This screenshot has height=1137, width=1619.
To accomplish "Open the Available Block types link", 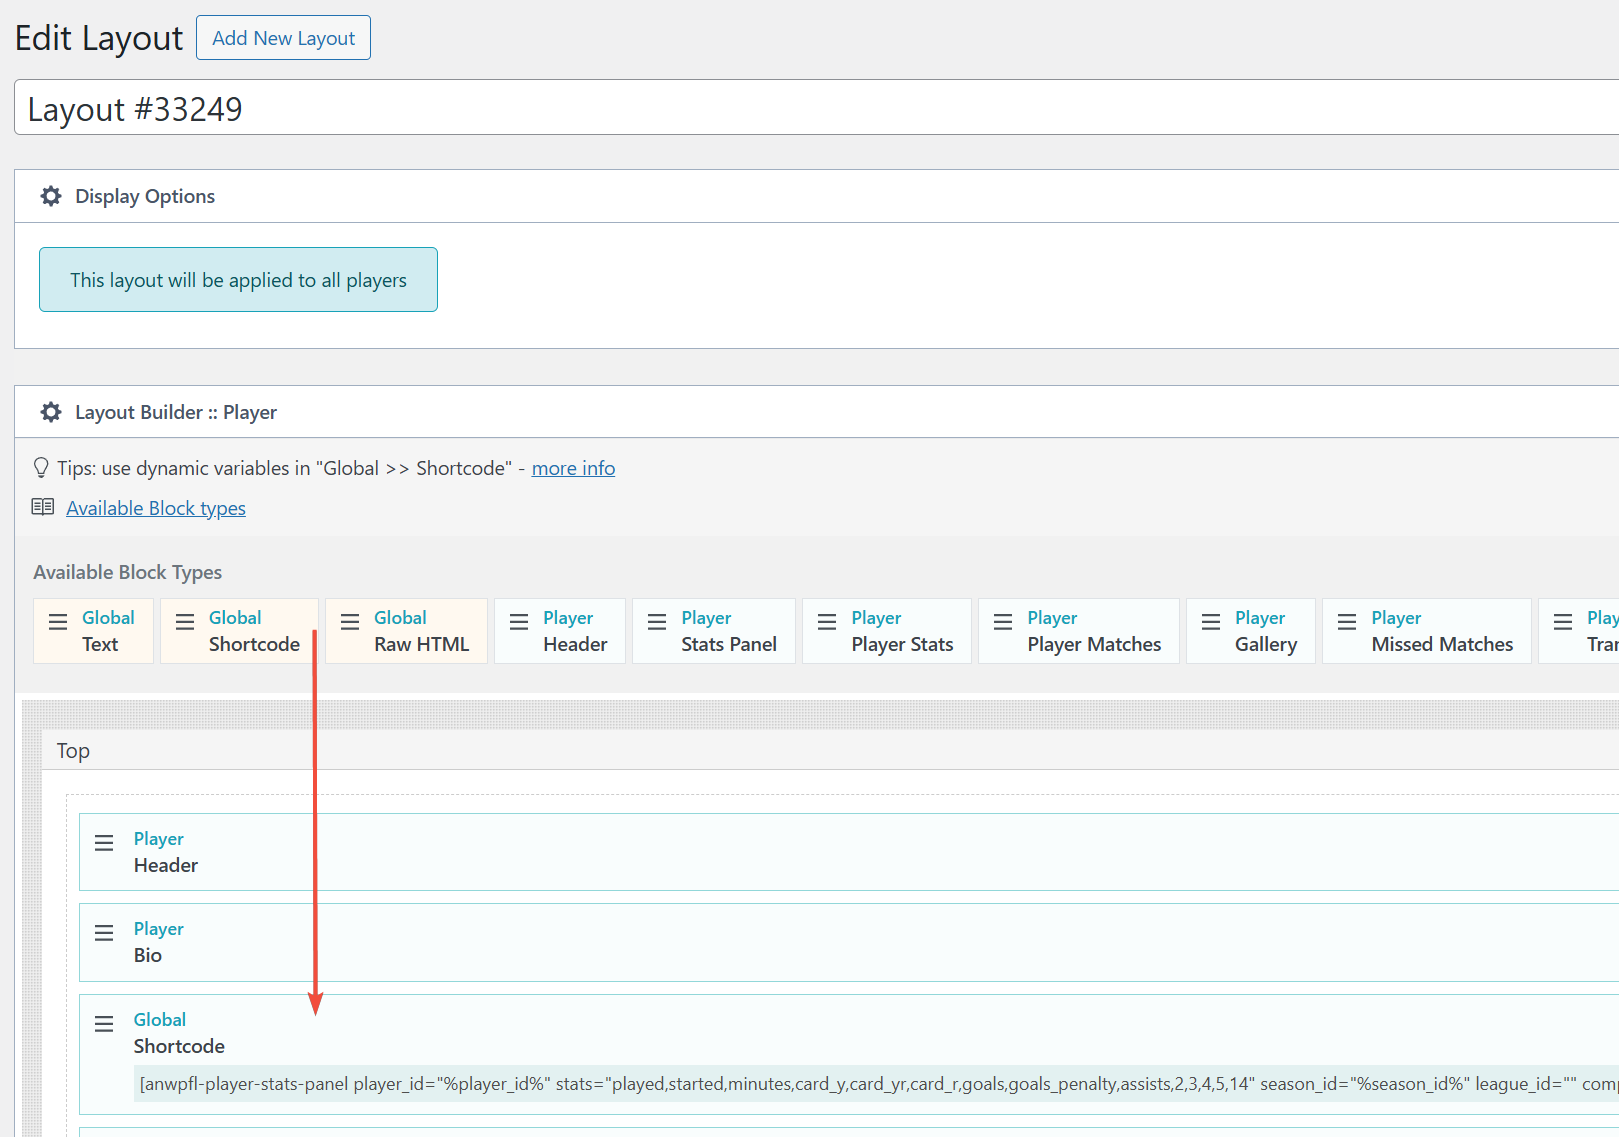I will (x=156, y=508).
